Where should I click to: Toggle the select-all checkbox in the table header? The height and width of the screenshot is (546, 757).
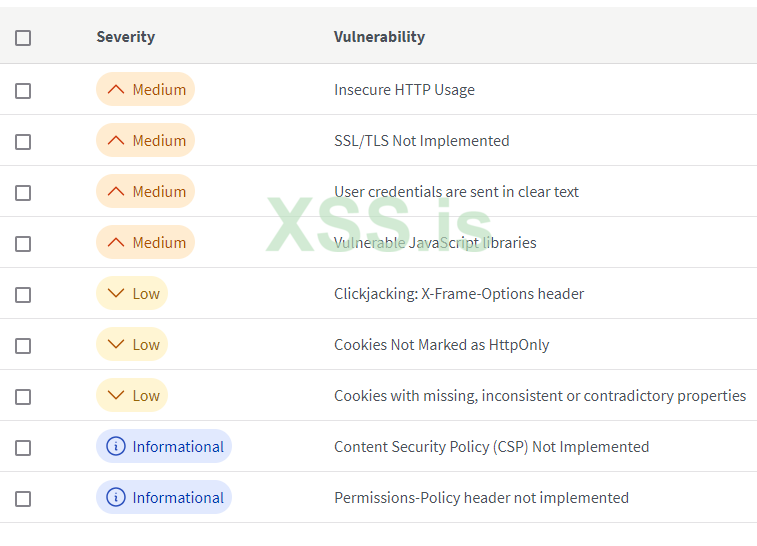[x=23, y=38]
